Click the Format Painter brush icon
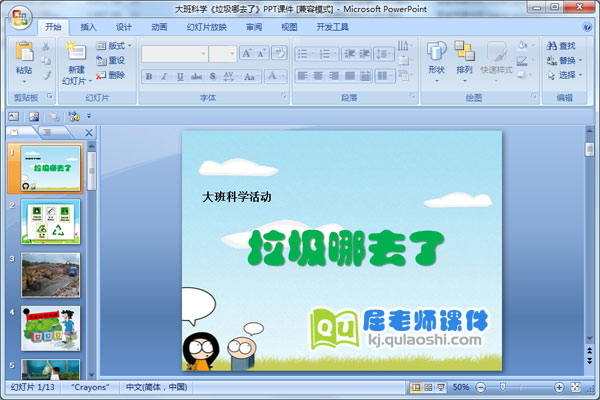 coord(46,75)
